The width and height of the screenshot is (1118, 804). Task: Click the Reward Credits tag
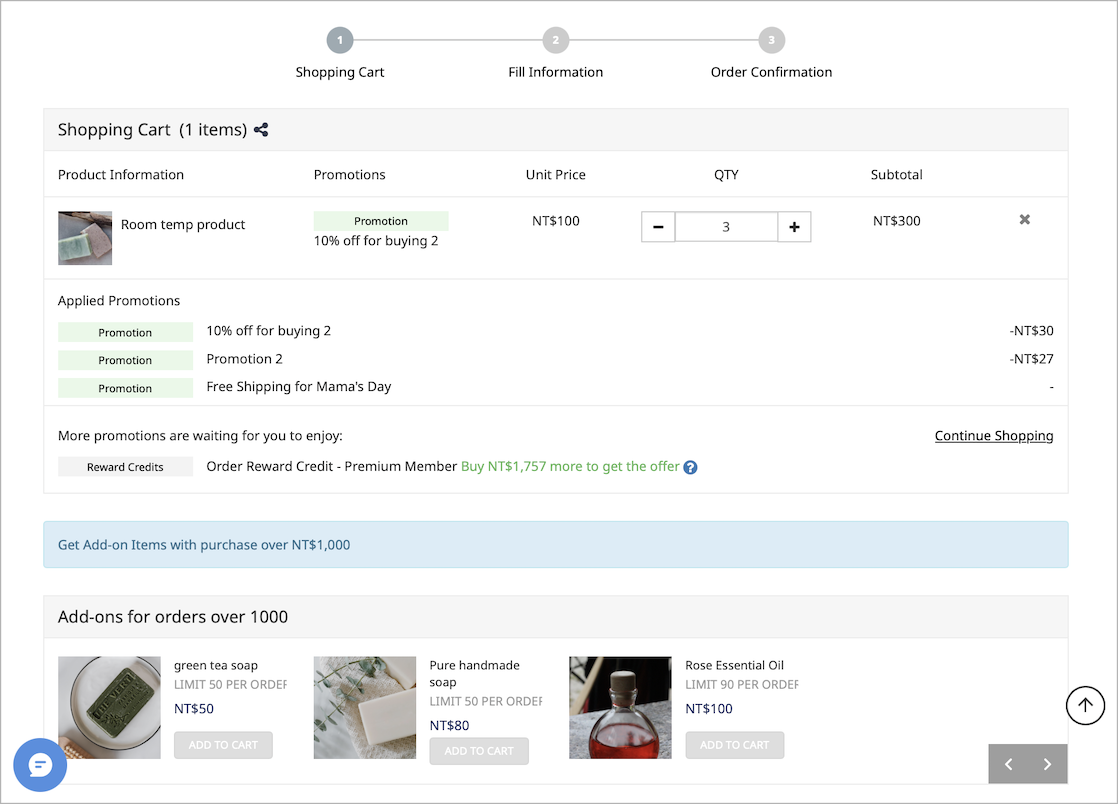pos(125,467)
